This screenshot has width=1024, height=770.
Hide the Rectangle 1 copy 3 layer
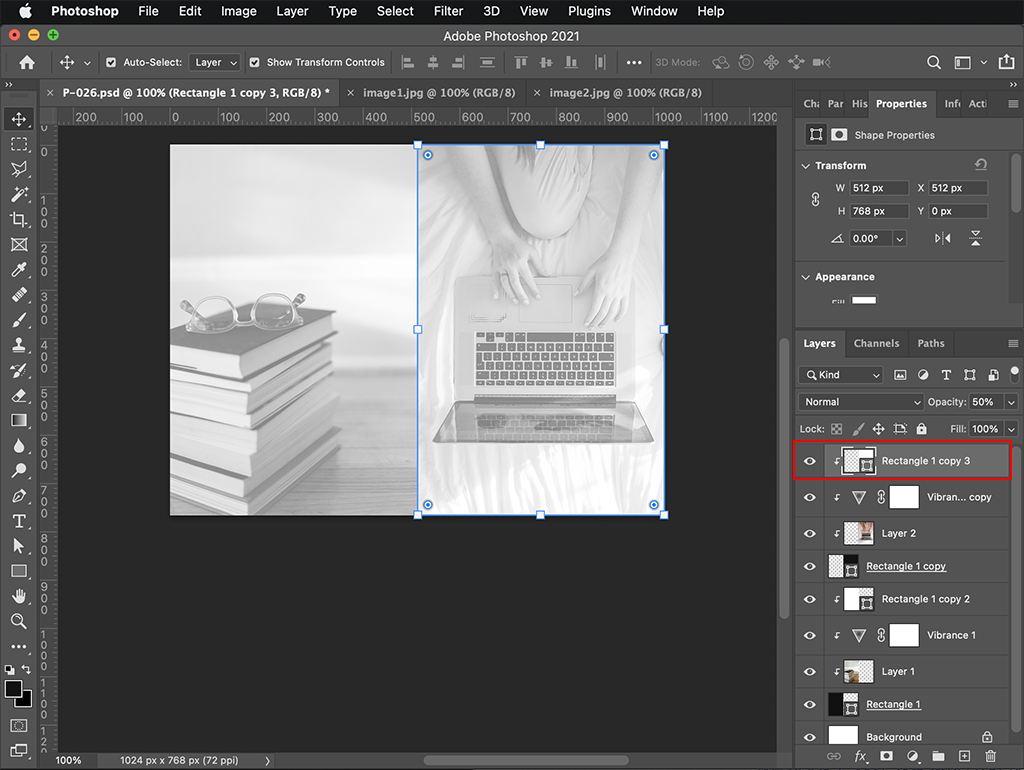810,461
